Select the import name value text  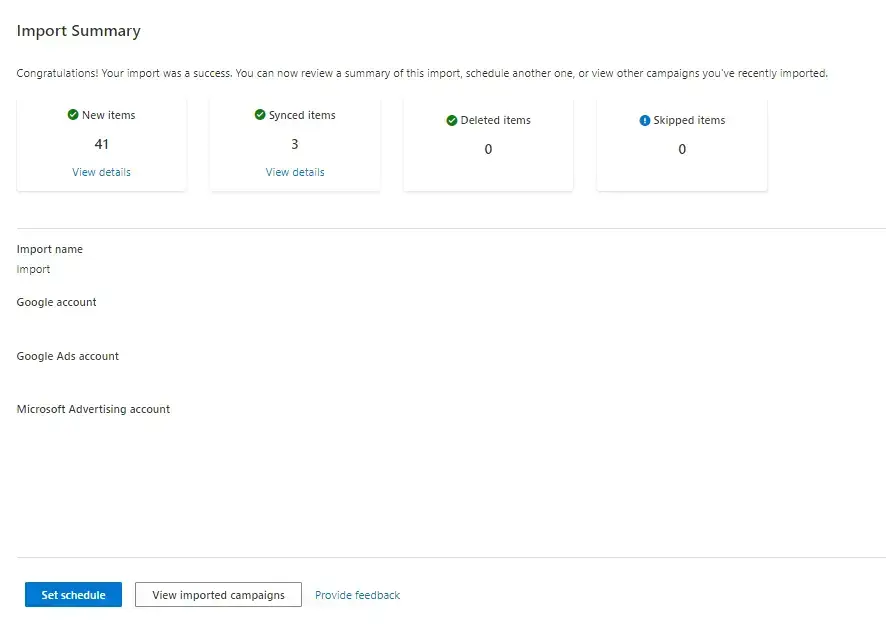coord(33,269)
